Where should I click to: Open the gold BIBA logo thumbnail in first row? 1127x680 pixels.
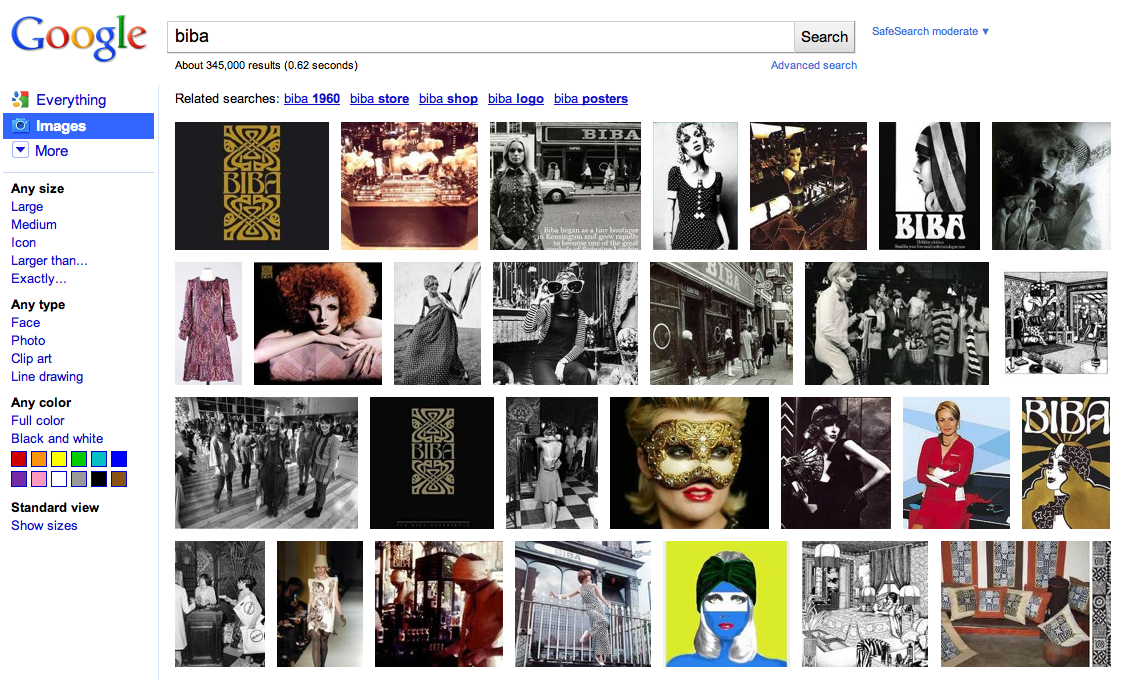pyautogui.click(x=252, y=186)
